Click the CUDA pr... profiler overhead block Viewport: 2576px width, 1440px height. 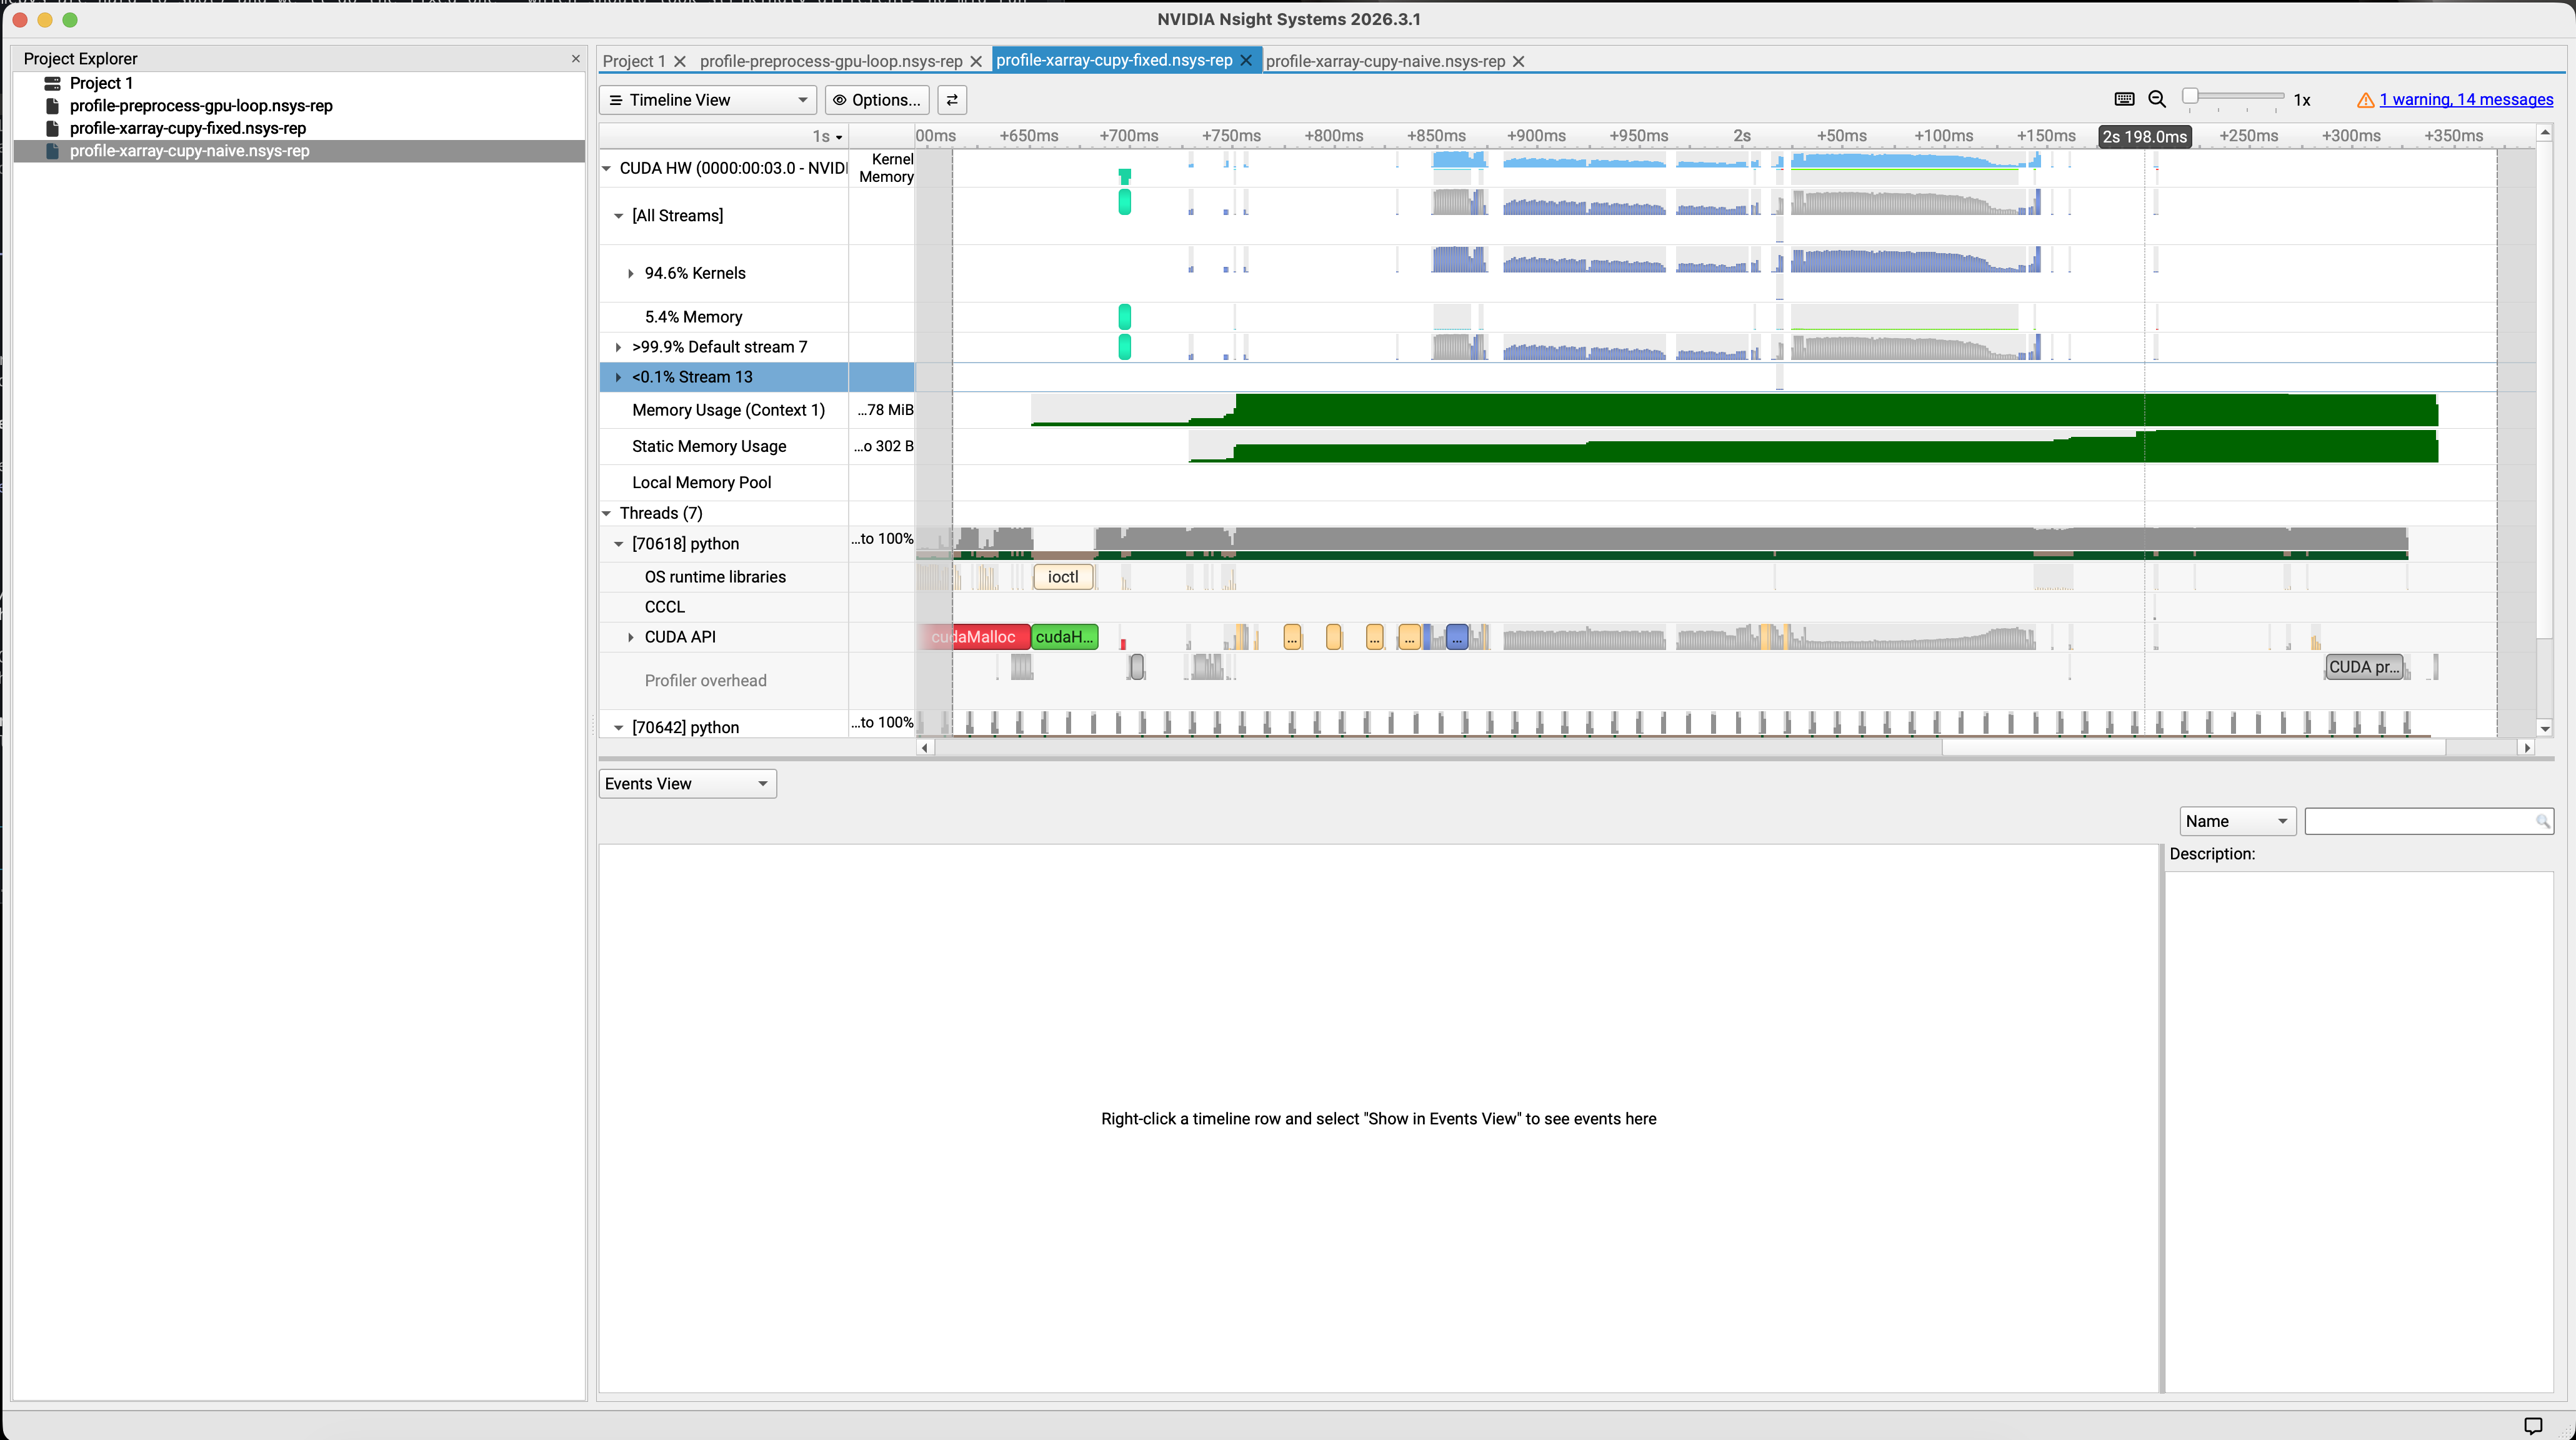click(x=2364, y=667)
